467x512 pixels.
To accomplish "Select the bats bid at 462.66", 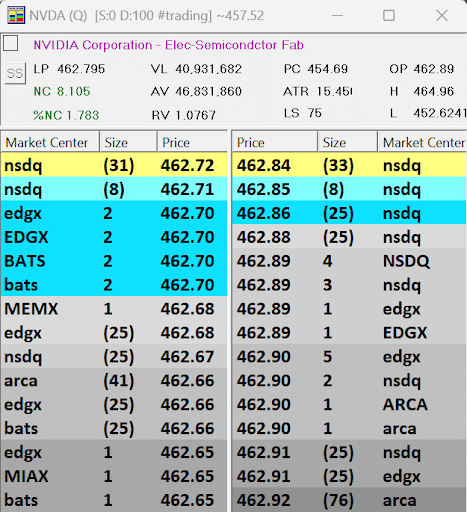I will (114, 428).
